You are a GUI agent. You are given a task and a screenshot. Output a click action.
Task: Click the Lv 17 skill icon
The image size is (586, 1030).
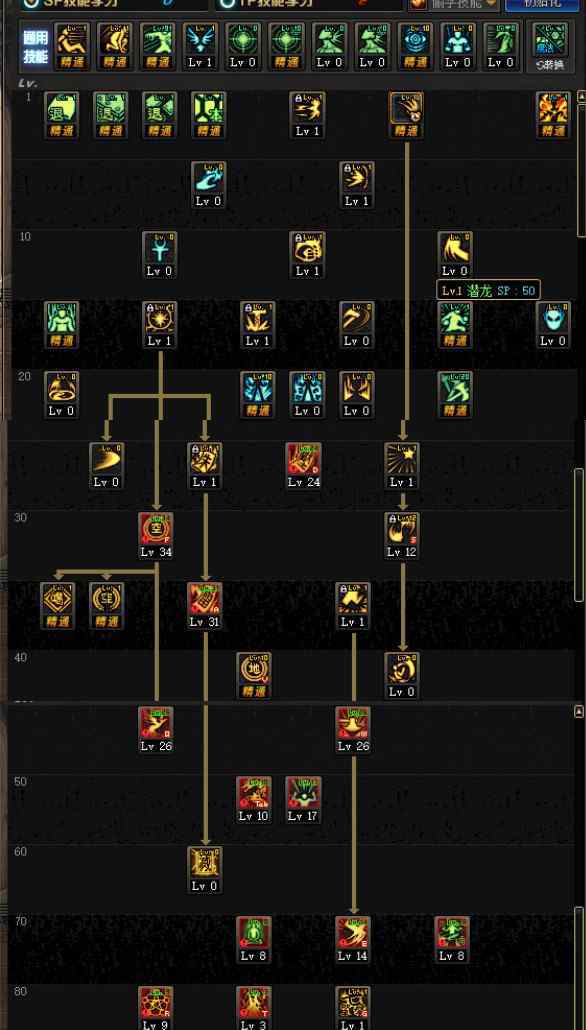tap(304, 794)
